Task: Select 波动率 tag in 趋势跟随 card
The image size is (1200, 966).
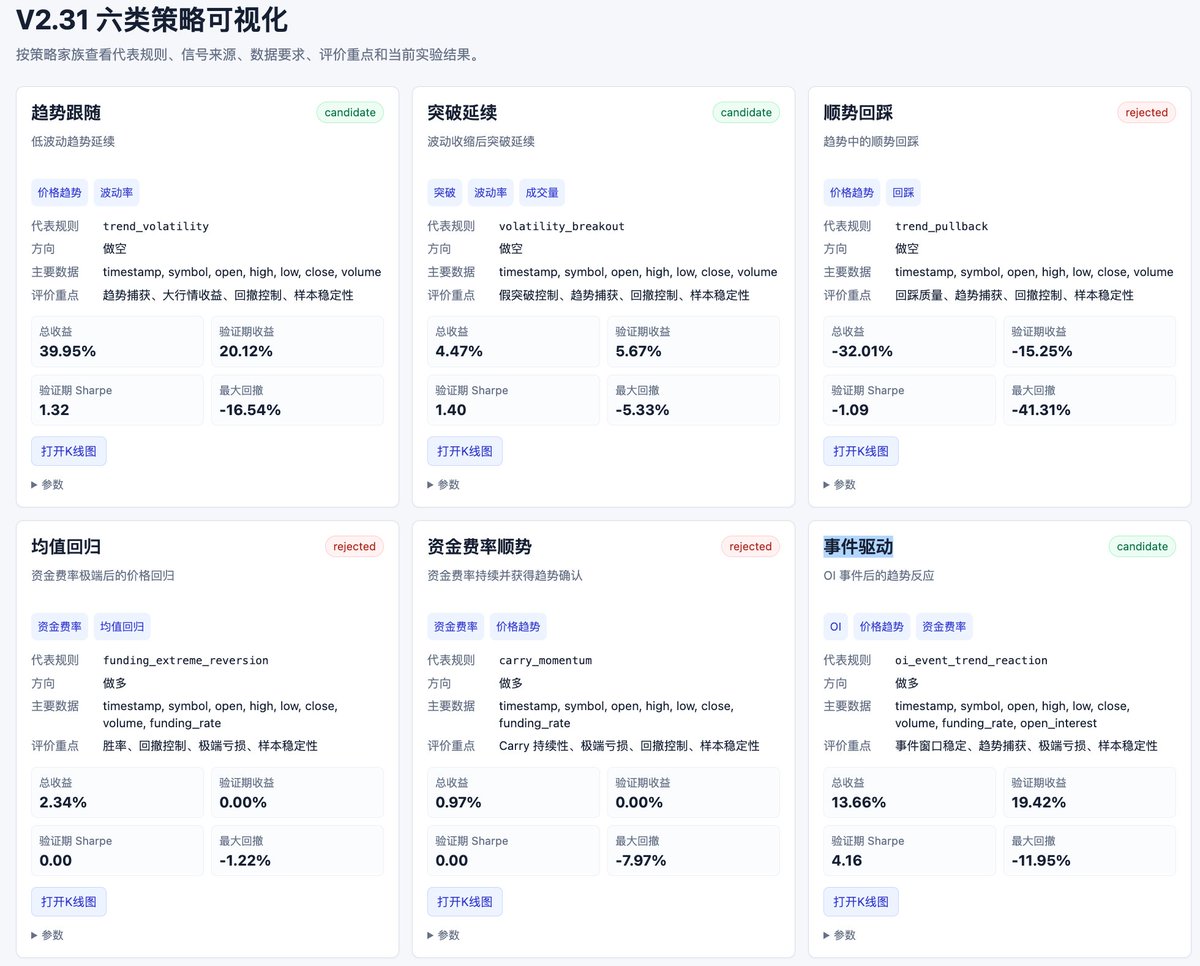Action: pyautogui.click(x=117, y=193)
